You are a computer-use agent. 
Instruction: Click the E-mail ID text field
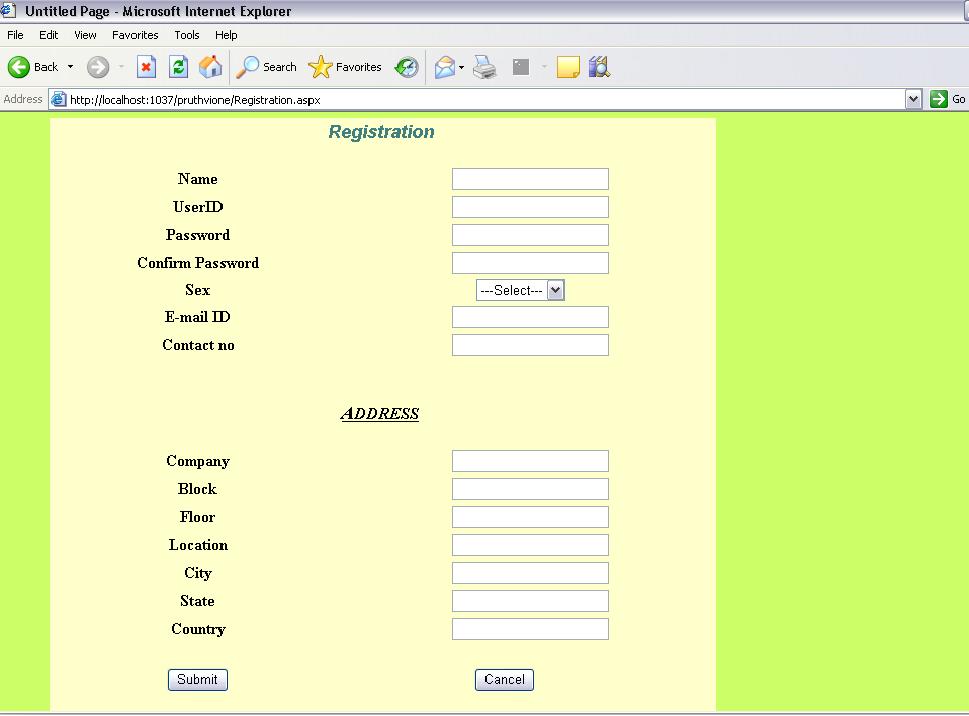point(530,317)
